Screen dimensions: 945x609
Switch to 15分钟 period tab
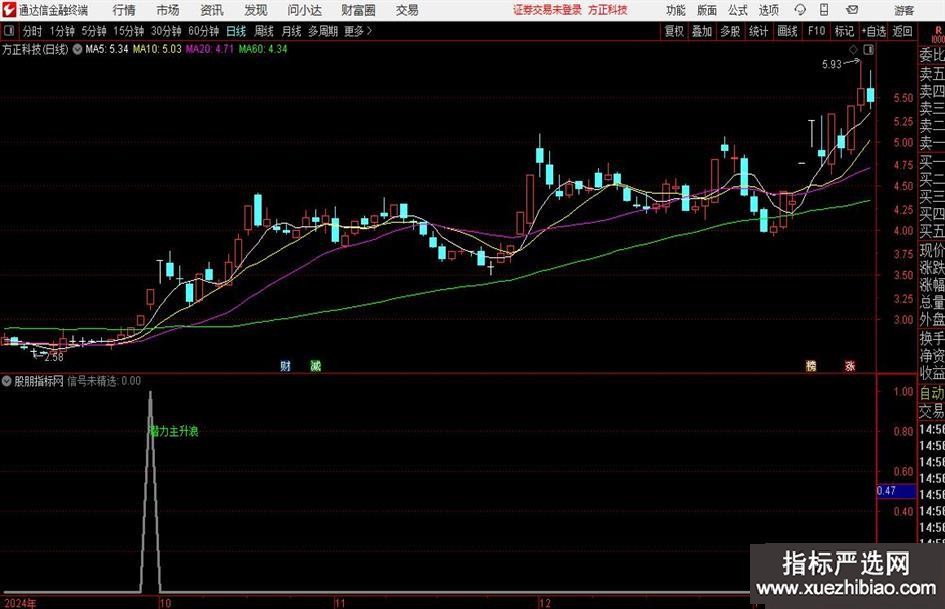click(x=129, y=31)
